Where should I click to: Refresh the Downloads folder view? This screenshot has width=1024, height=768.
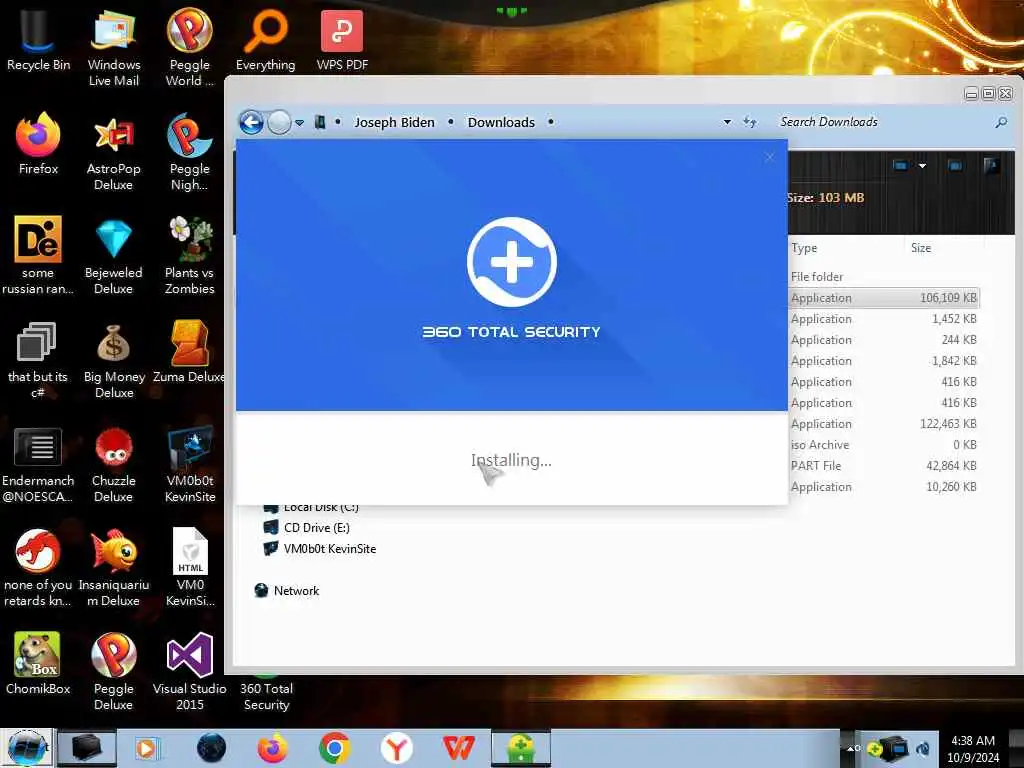point(750,122)
